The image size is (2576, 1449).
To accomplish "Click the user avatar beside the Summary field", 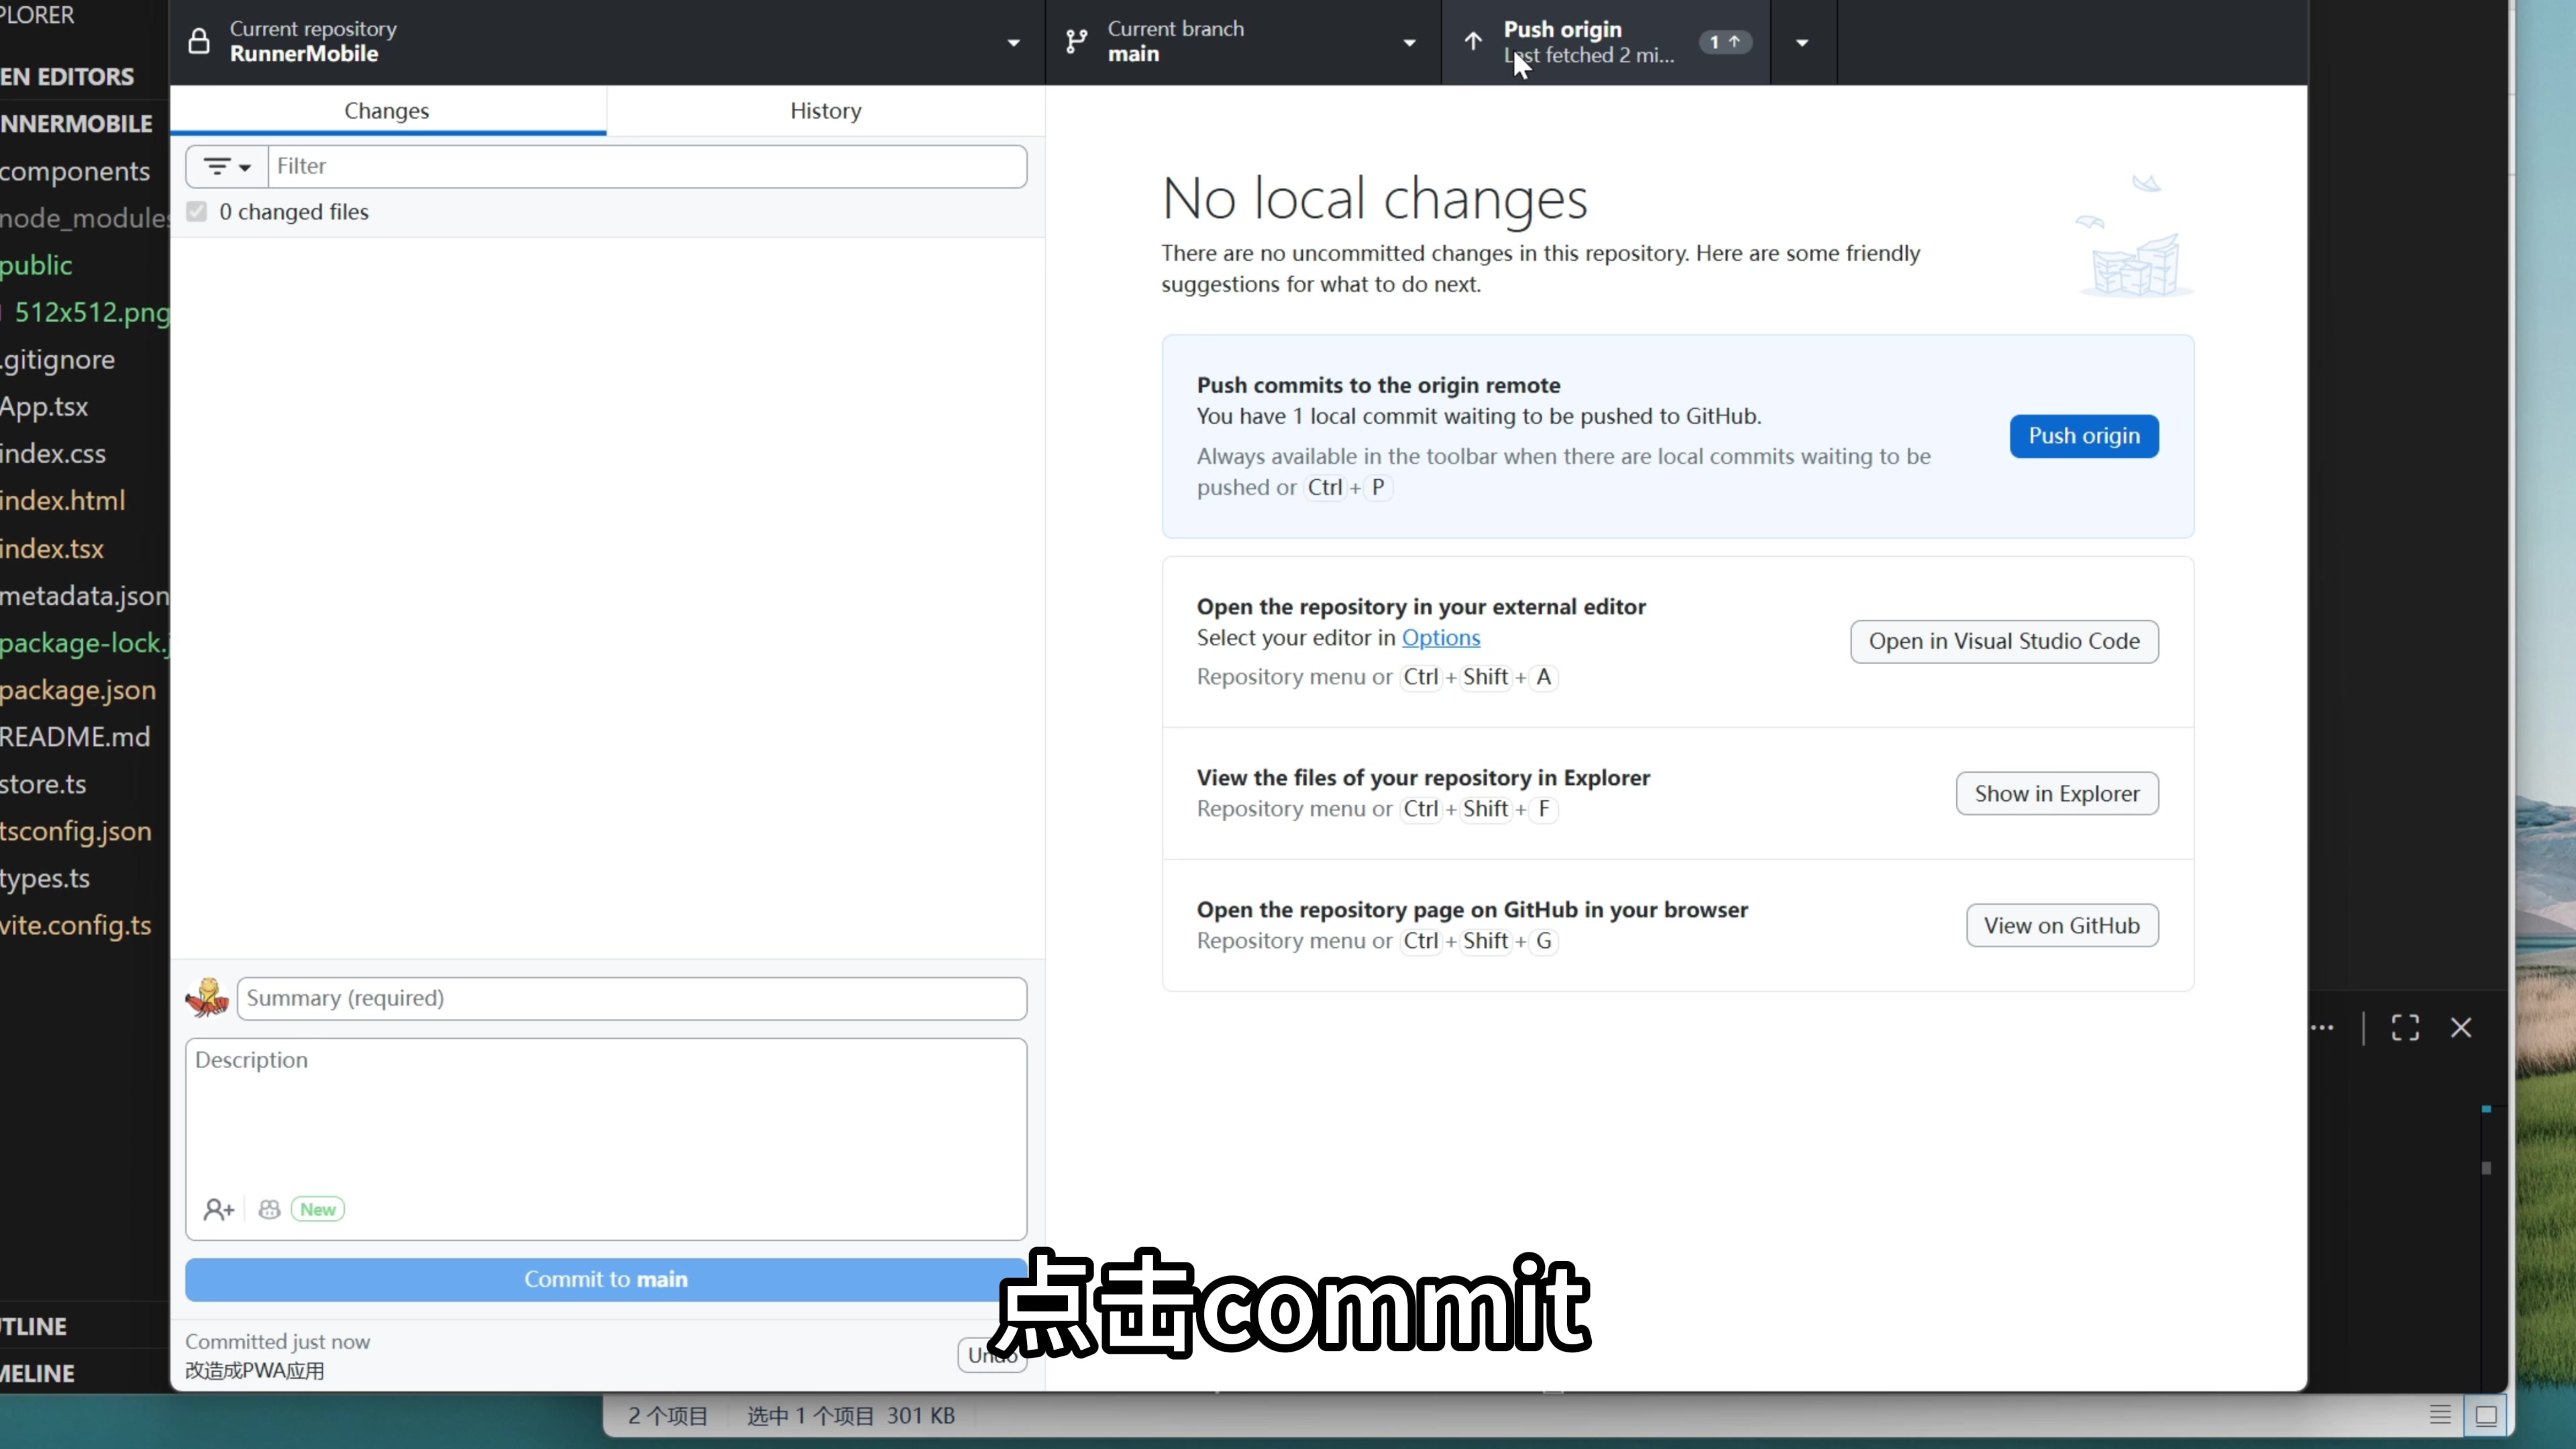I will pyautogui.click(x=207, y=998).
